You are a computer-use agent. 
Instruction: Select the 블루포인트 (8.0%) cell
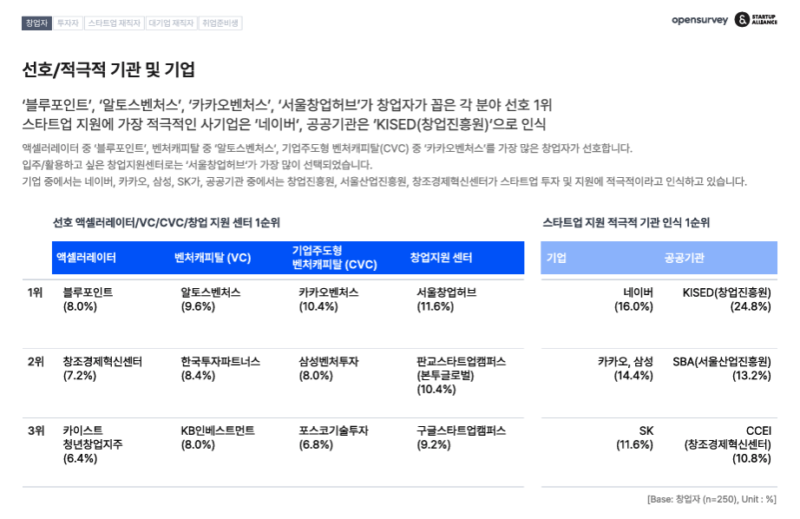tap(88, 299)
